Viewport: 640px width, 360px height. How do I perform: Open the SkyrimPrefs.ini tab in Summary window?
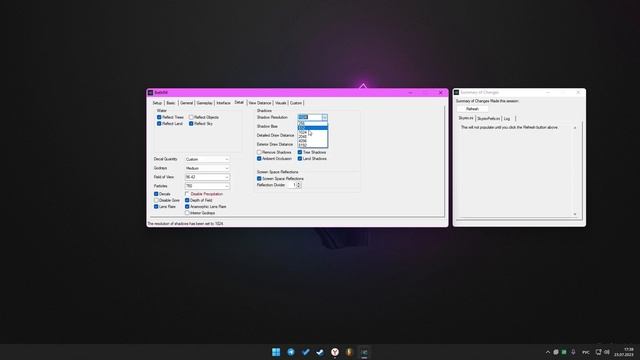pos(488,118)
